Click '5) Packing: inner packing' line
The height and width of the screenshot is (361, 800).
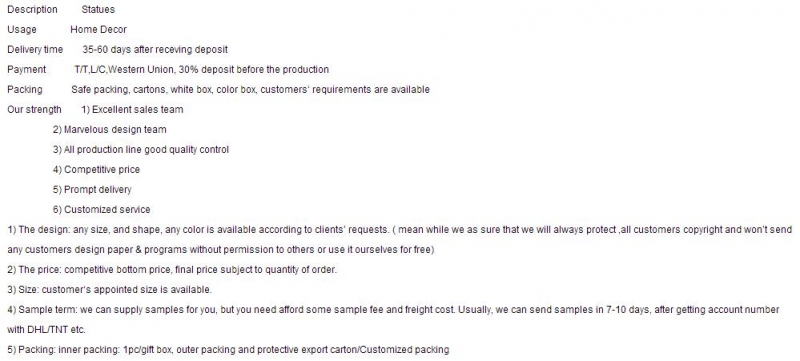pos(228,350)
